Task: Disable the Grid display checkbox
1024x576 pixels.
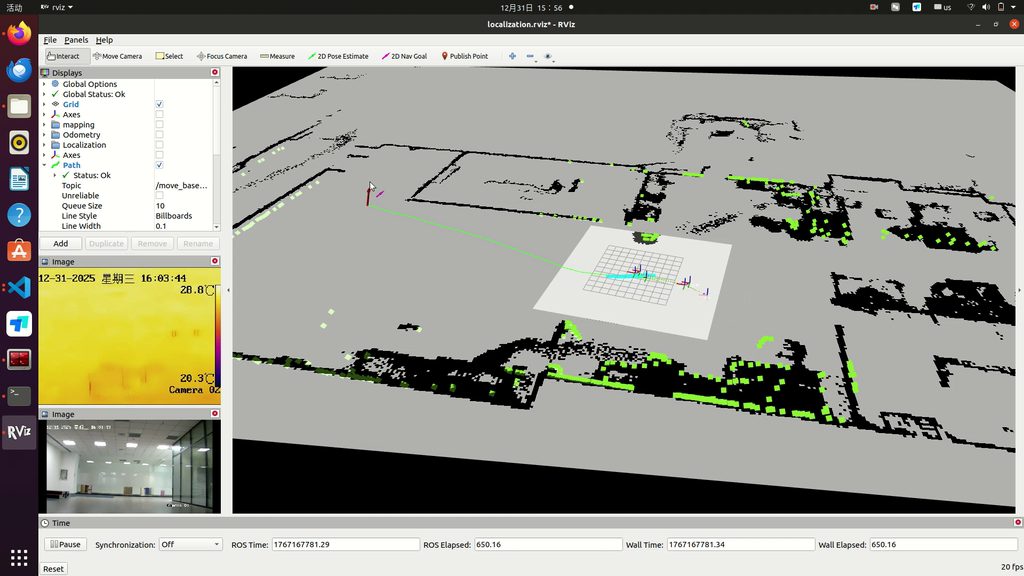Action: (x=159, y=105)
